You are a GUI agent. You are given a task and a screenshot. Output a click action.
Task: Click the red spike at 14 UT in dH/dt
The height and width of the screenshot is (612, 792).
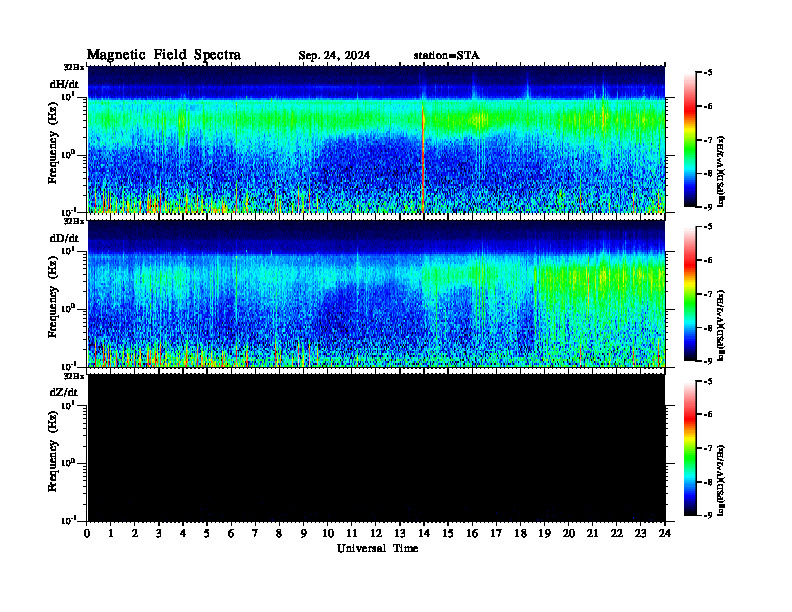[x=423, y=157]
